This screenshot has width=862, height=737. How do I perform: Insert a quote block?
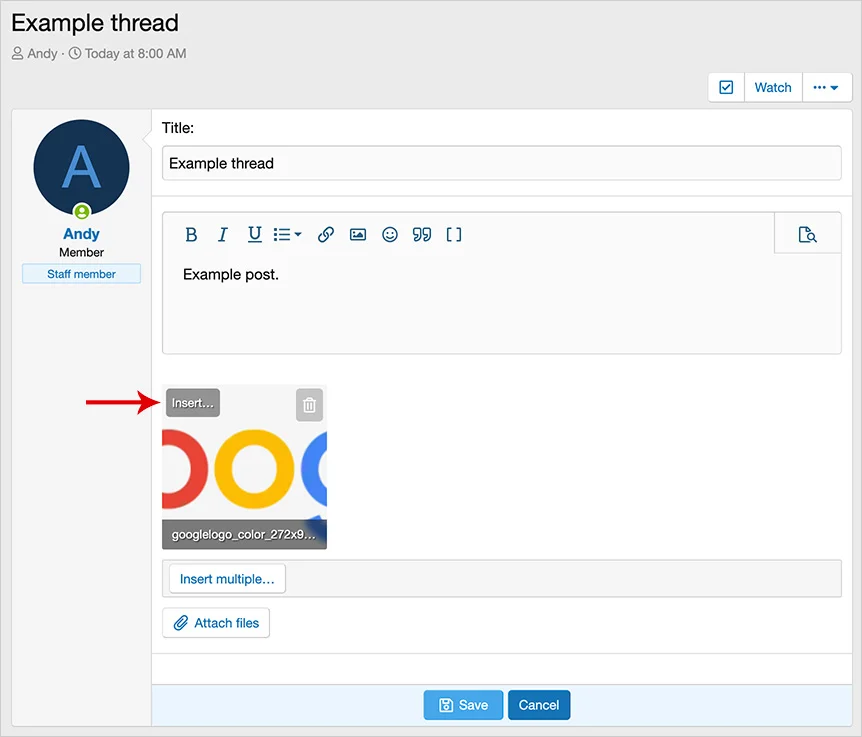[x=422, y=235]
